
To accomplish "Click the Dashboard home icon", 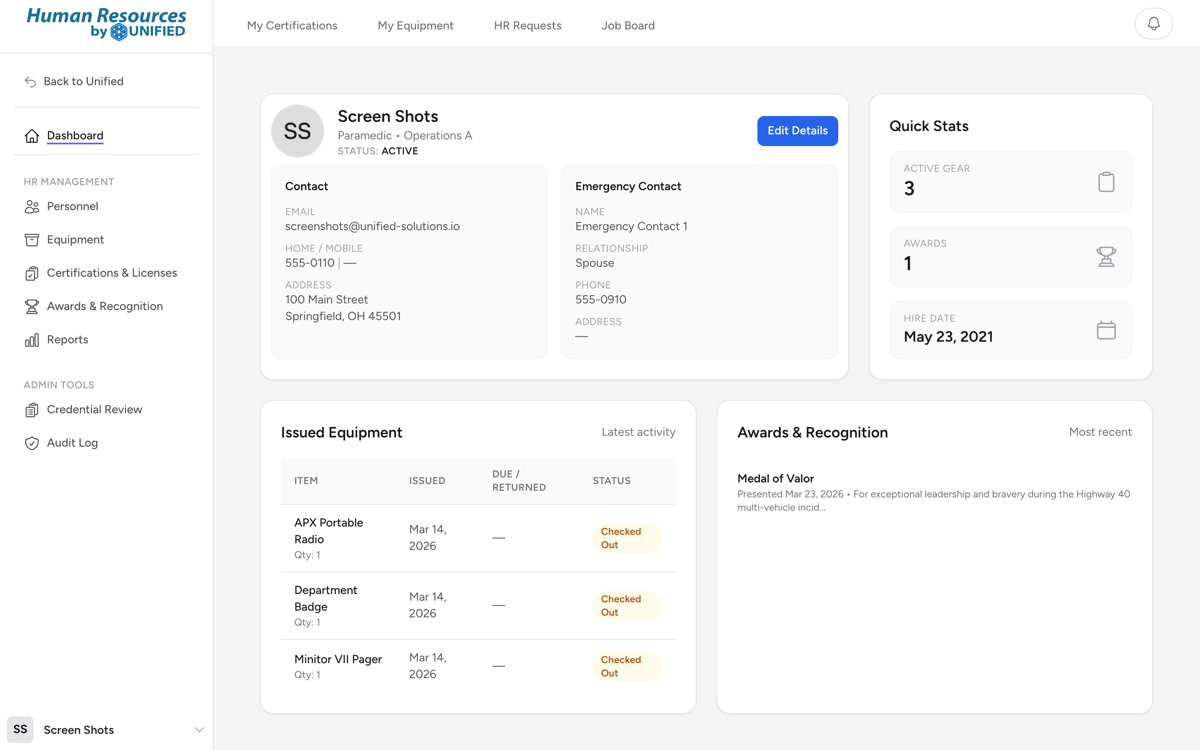I will click(32, 136).
